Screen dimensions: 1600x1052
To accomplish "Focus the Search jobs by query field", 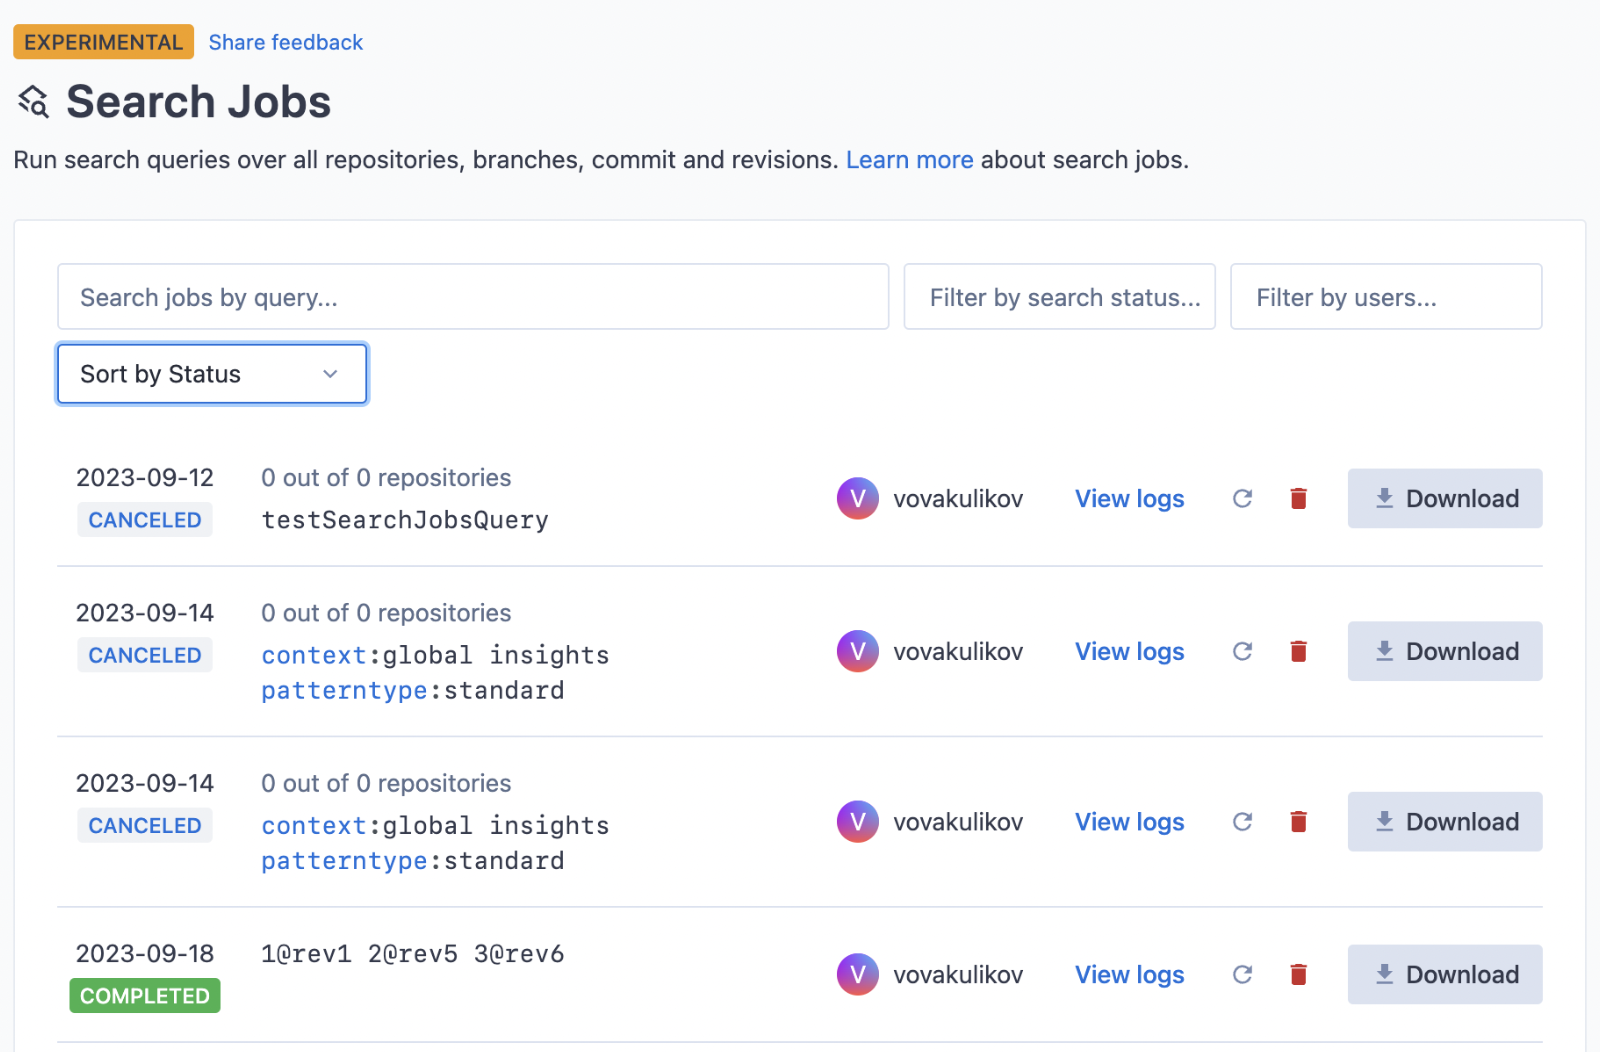I will tap(473, 297).
